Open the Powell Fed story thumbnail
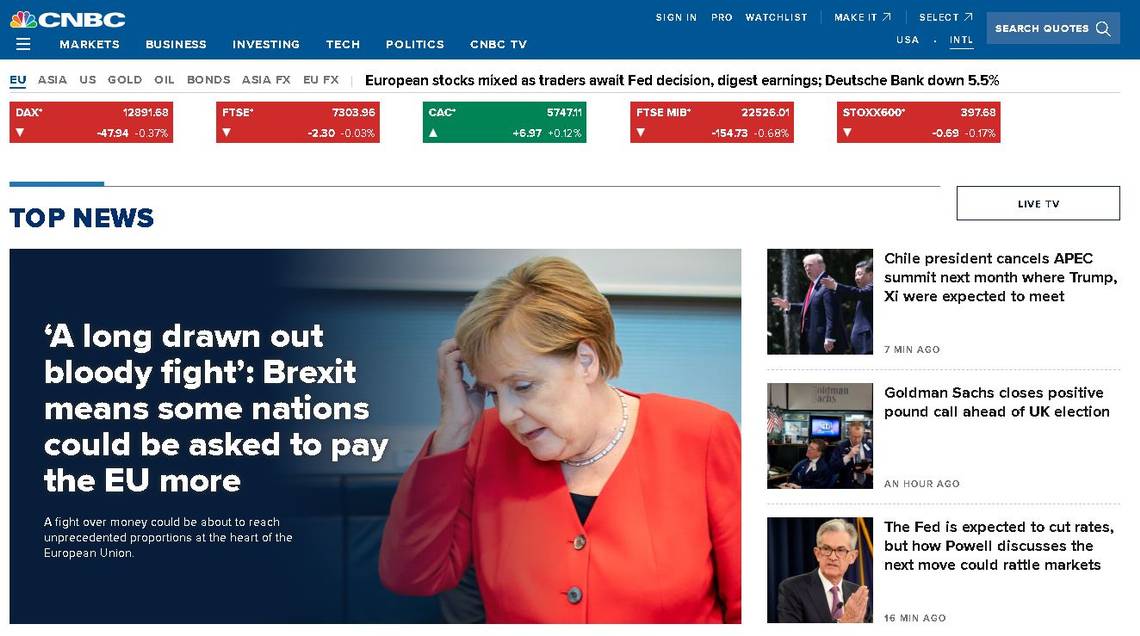 click(x=820, y=570)
